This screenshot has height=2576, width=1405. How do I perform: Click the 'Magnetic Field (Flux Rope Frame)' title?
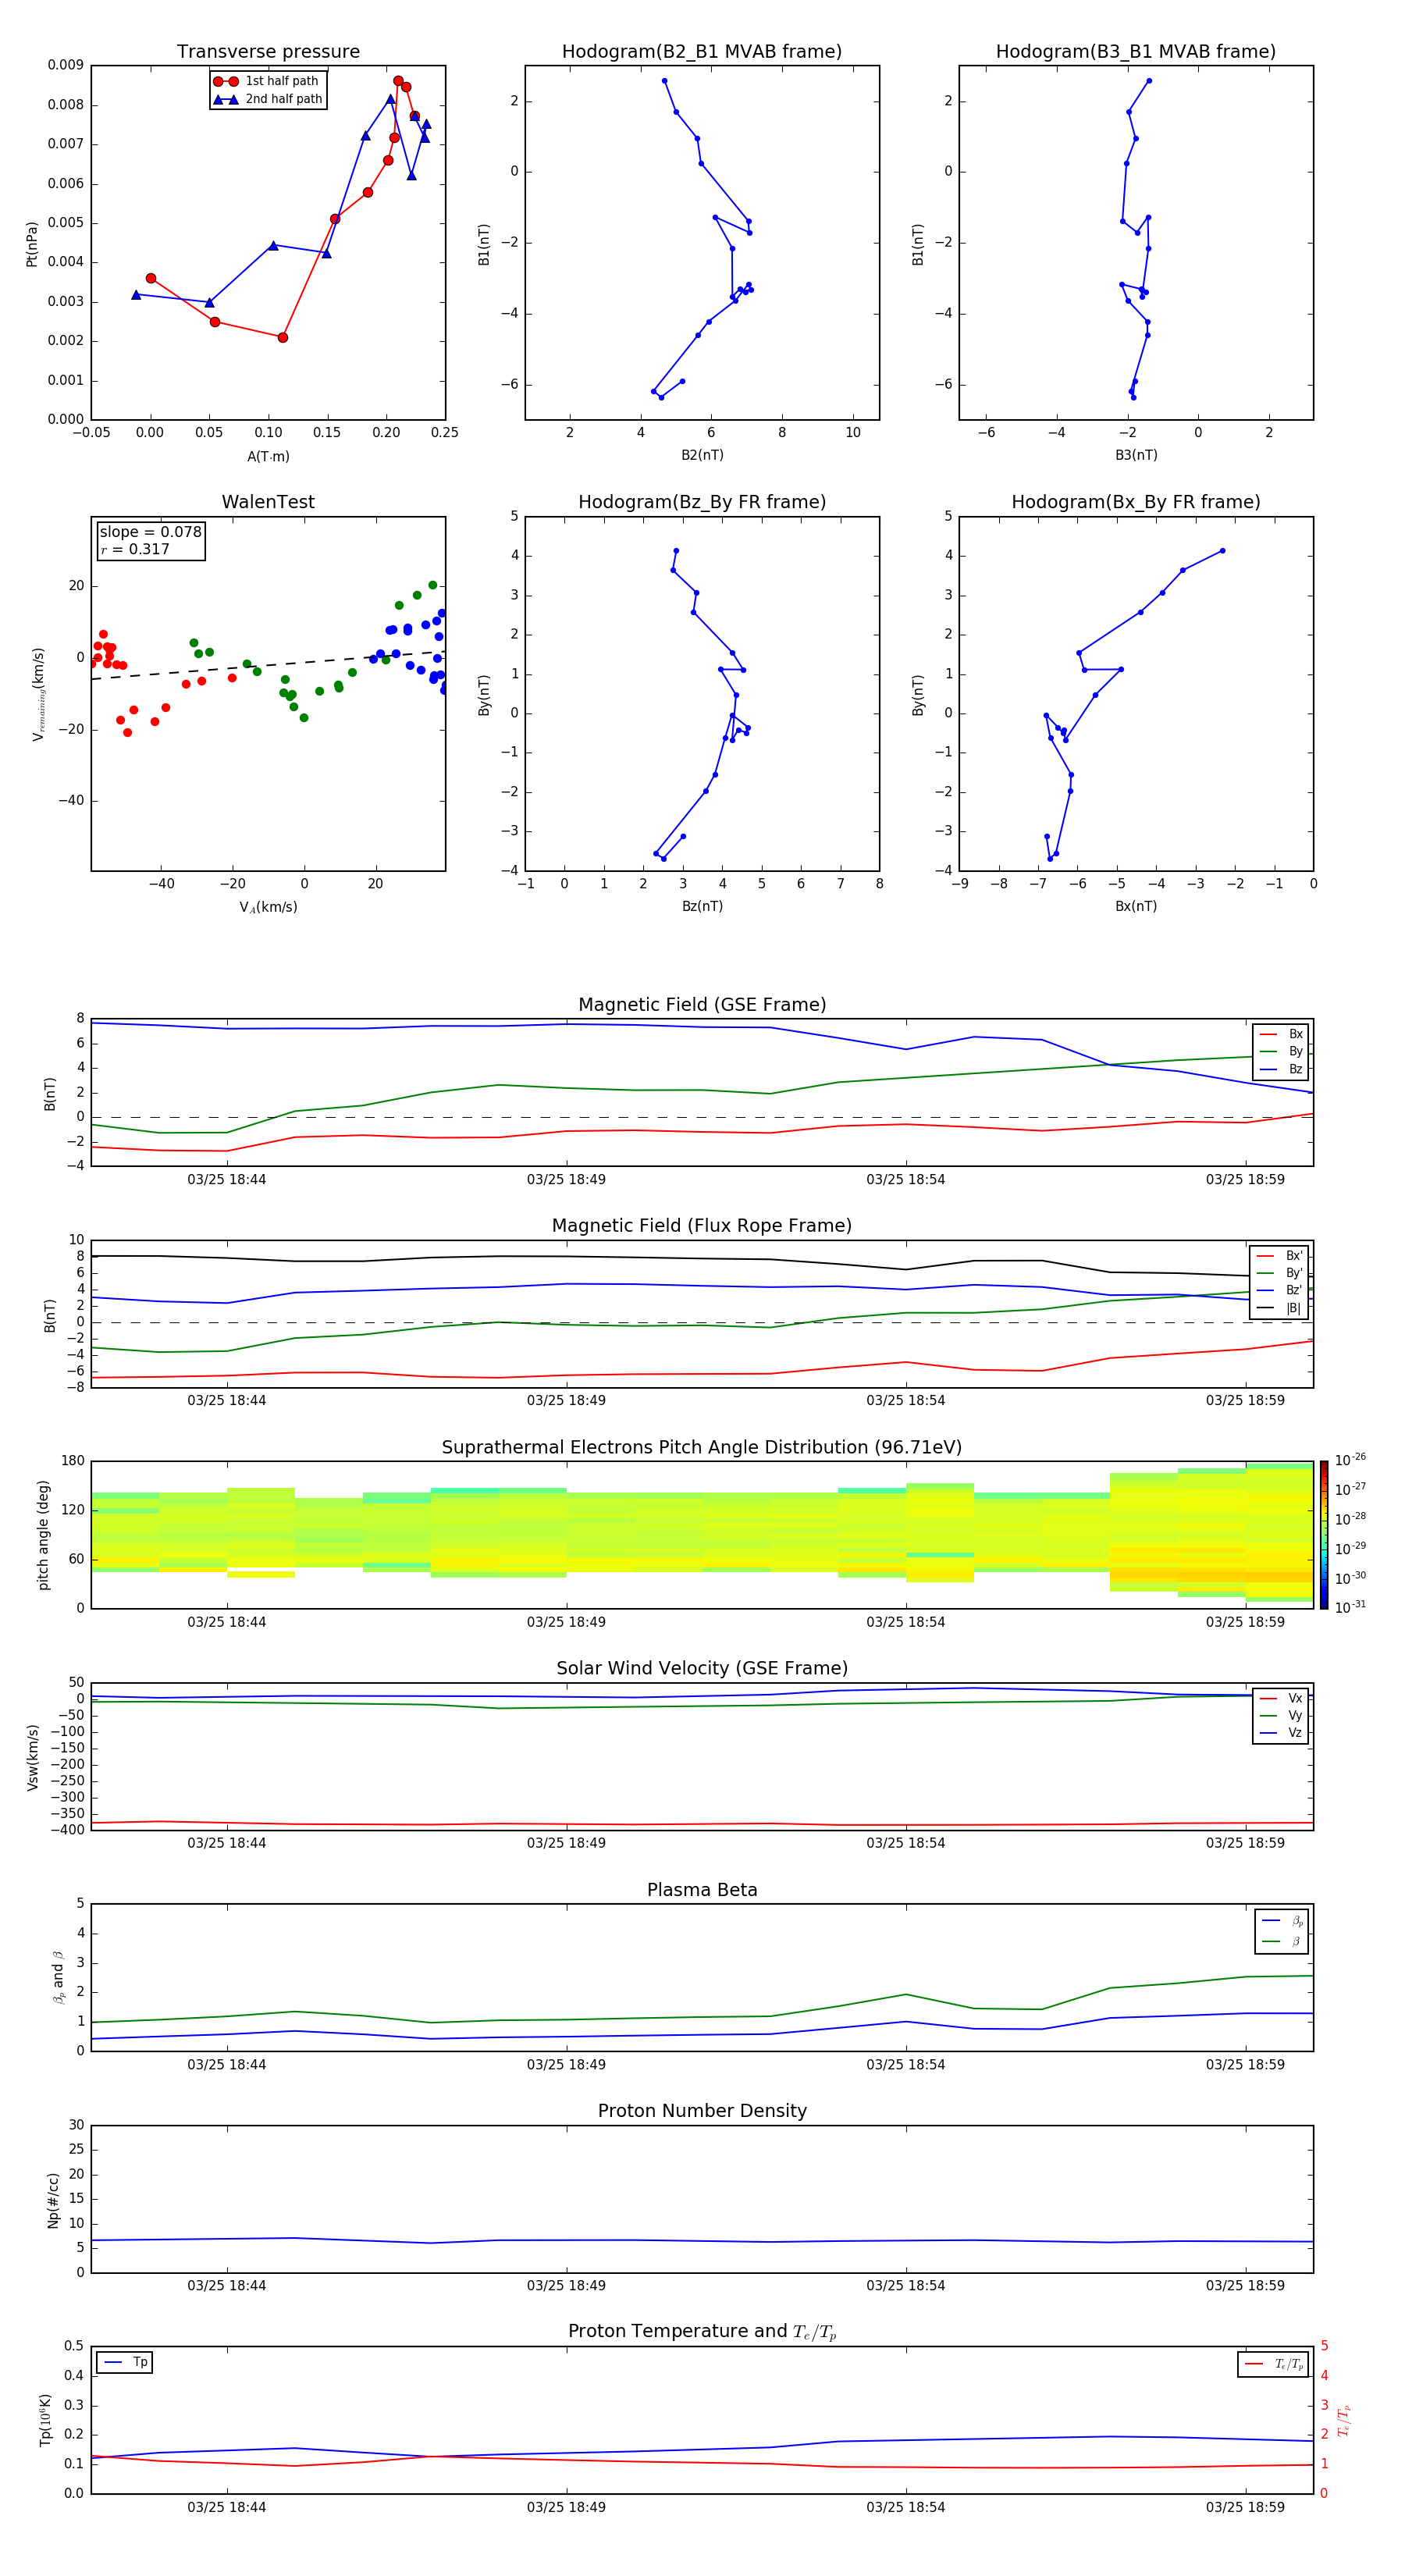(x=702, y=1226)
